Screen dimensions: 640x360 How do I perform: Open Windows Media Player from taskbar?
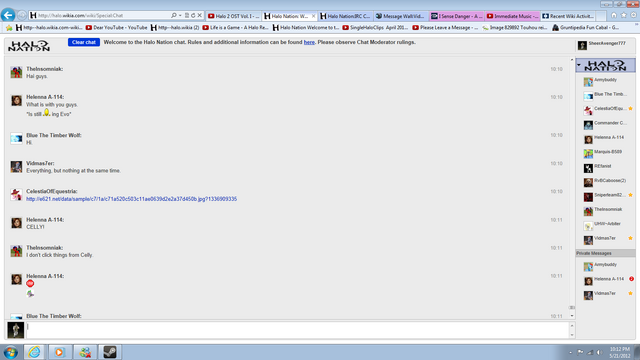60,352
